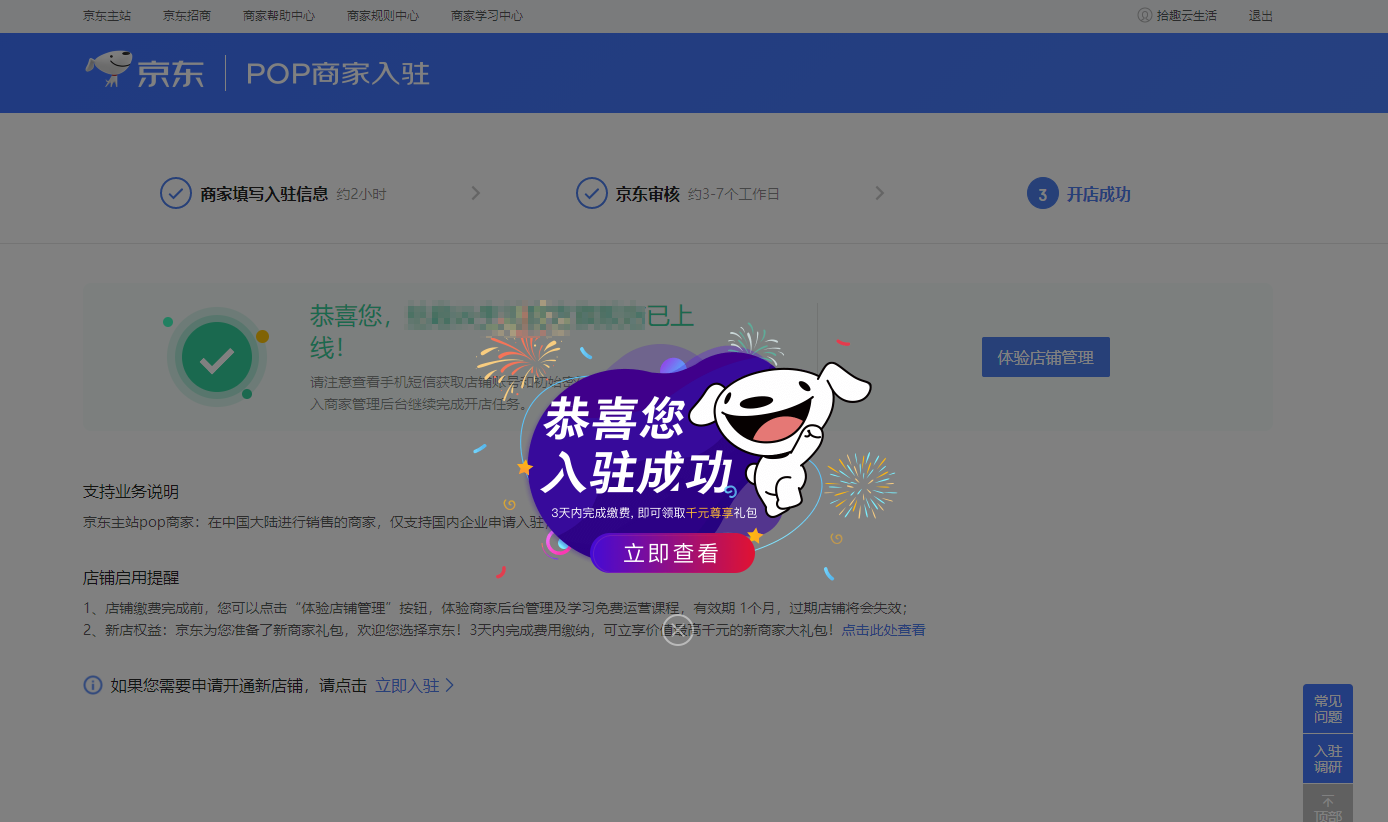Open 商家规则中心 menu item

383,16
